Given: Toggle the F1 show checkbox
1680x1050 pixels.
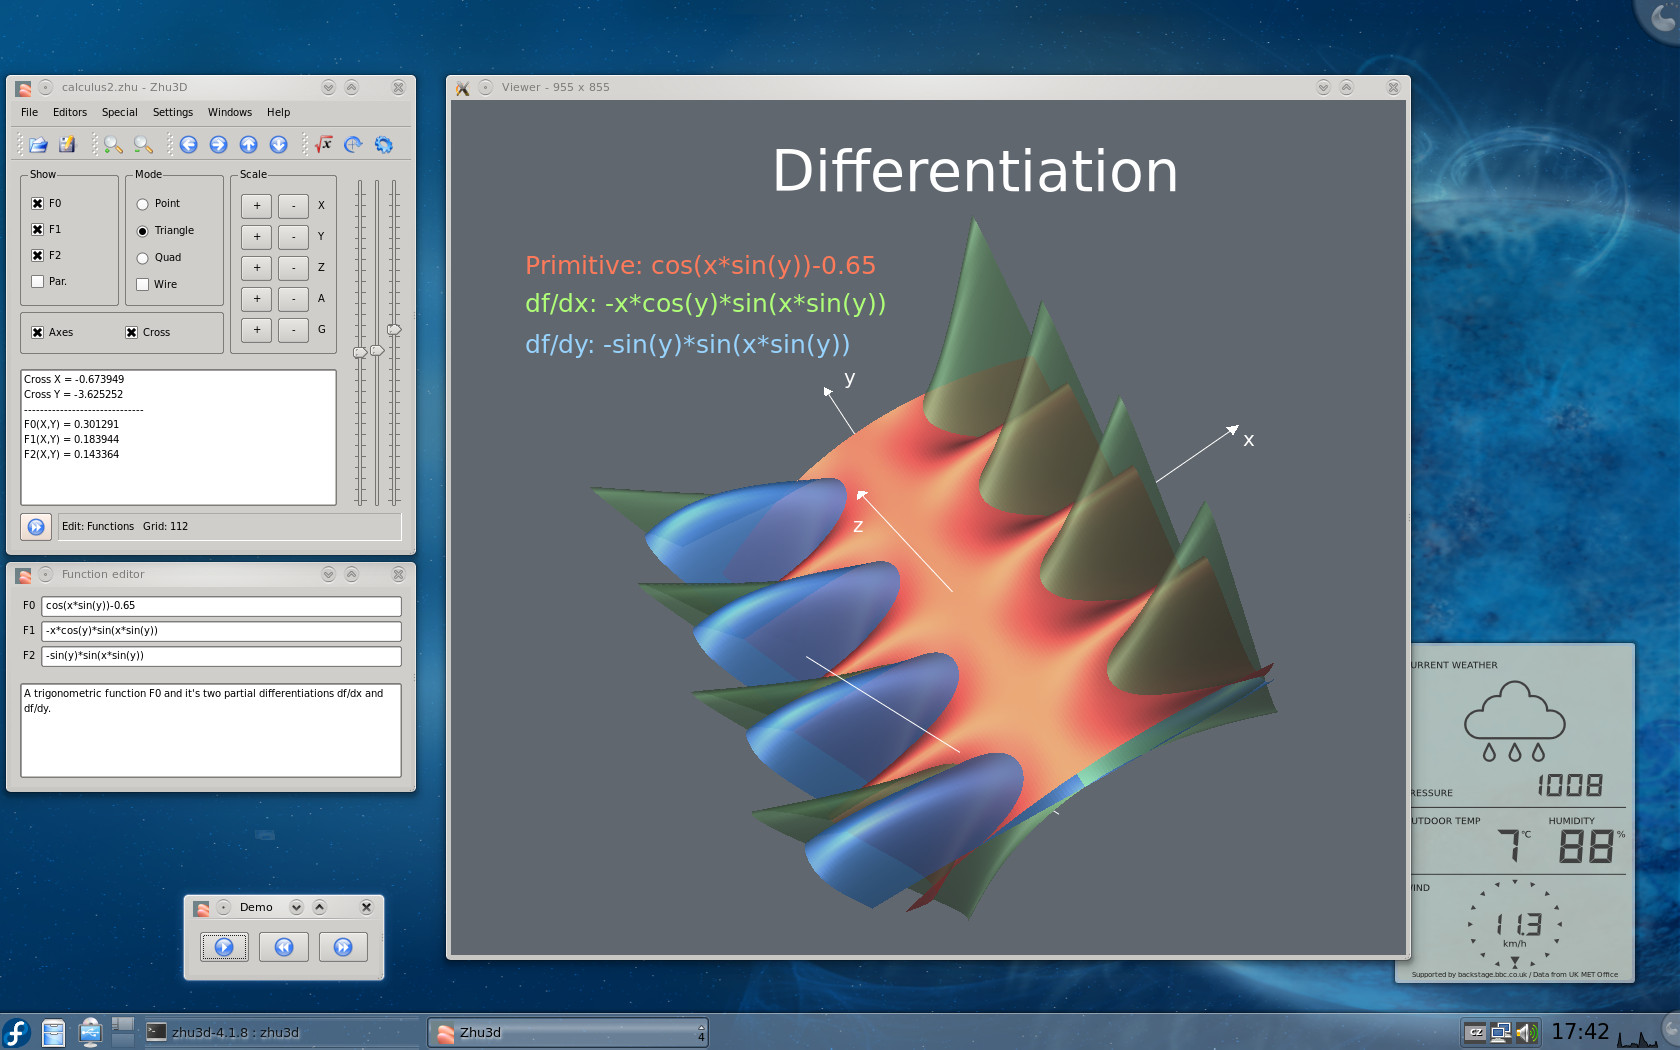Looking at the screenshot, I should [x=37, y=230].
